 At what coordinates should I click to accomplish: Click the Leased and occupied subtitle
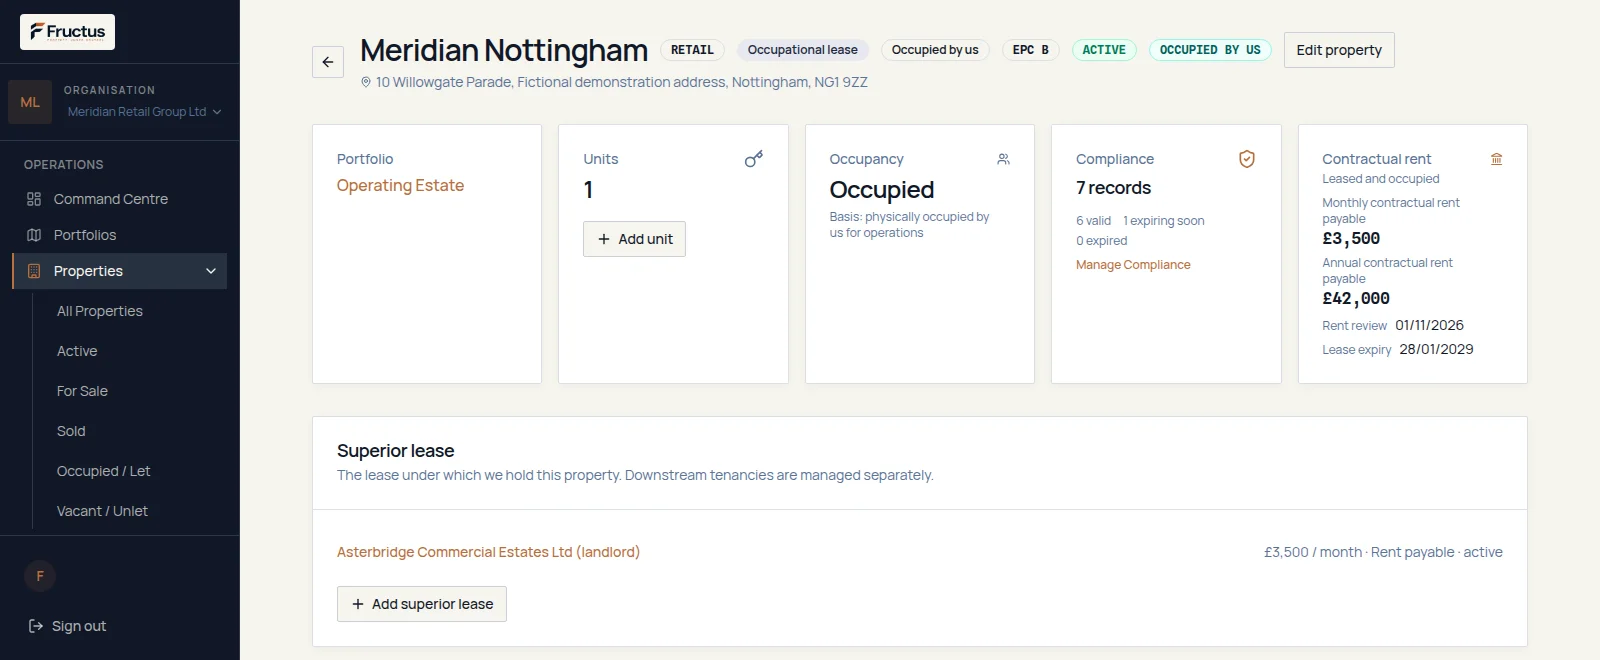1380,179
